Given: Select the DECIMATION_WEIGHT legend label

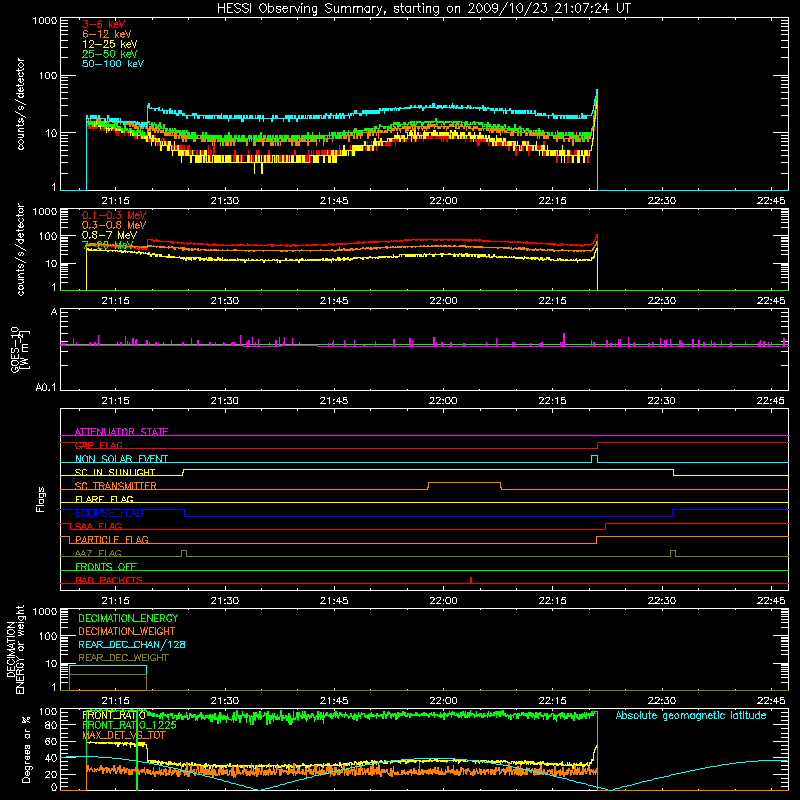Looking at the screenshot, I should pyautogui.click(x=127, y=632).
